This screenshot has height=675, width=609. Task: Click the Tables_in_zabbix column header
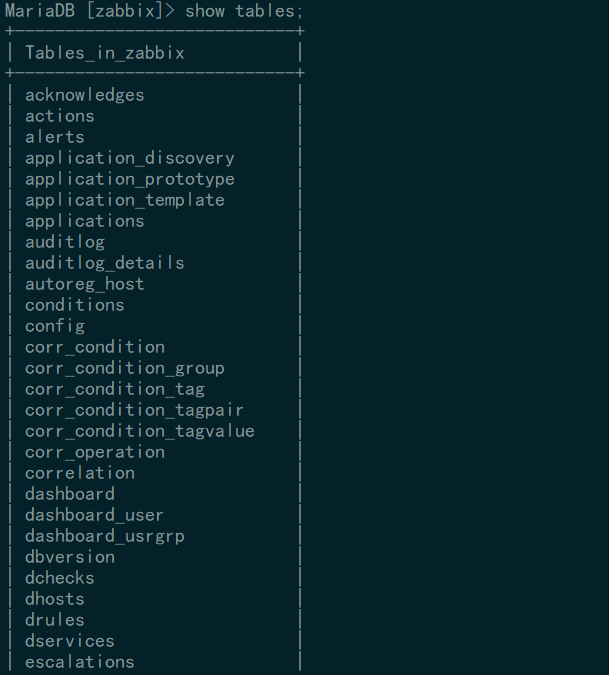pyautogui.click(x=105, y=53)
